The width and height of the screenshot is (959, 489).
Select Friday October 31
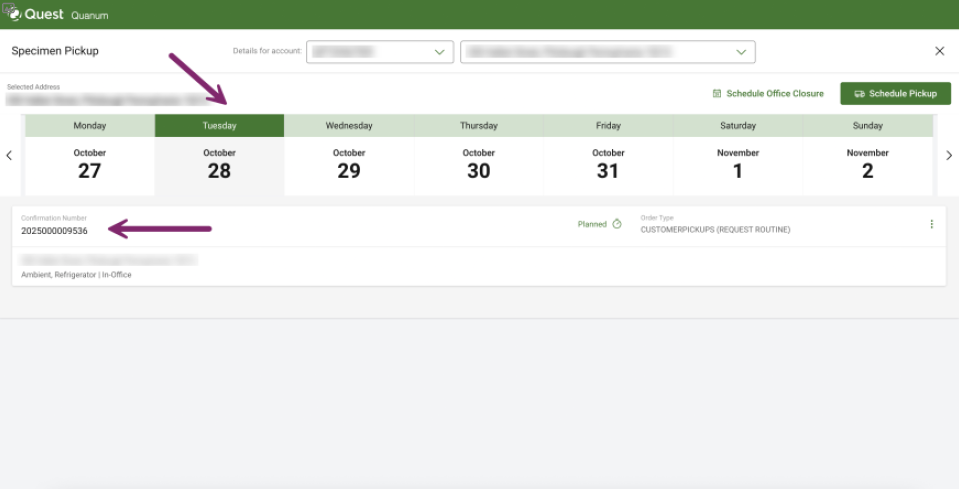[x=608, y=163]
